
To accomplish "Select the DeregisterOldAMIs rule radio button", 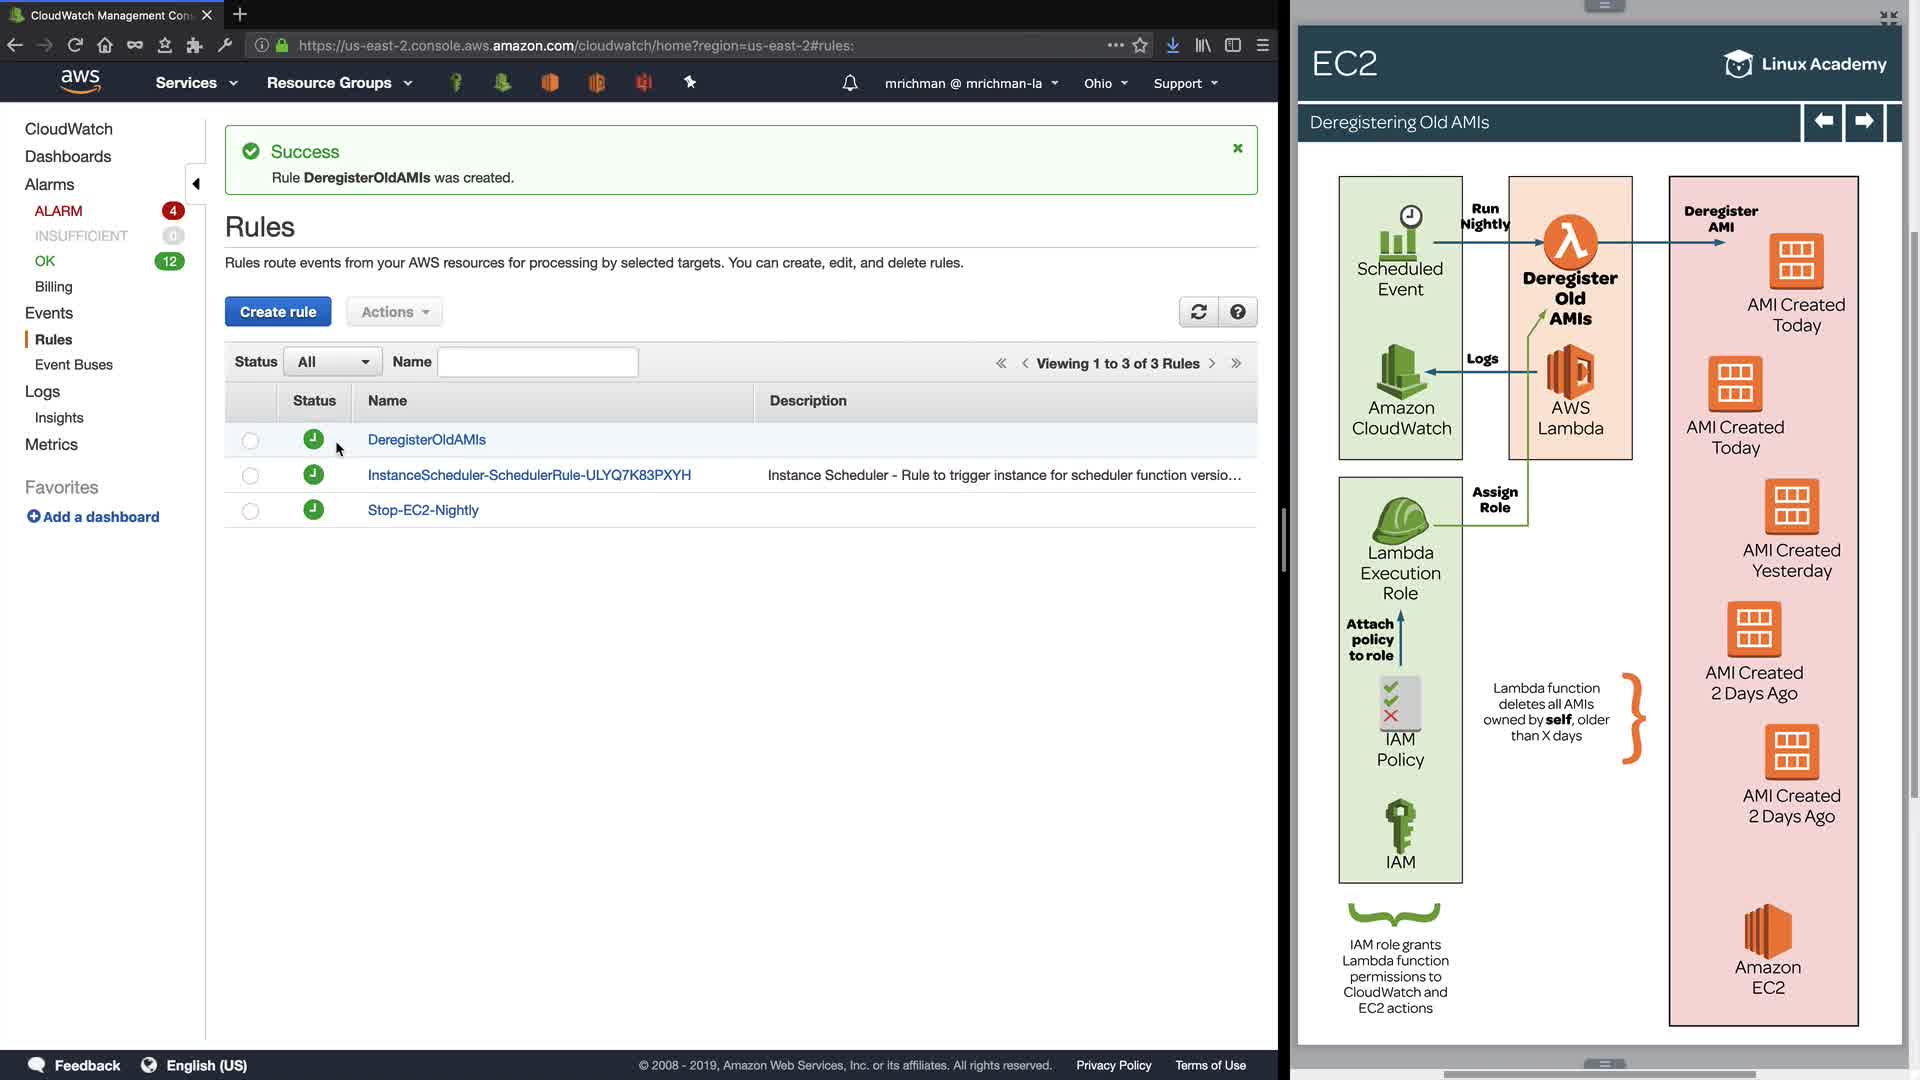I will [x=250, y=441].
